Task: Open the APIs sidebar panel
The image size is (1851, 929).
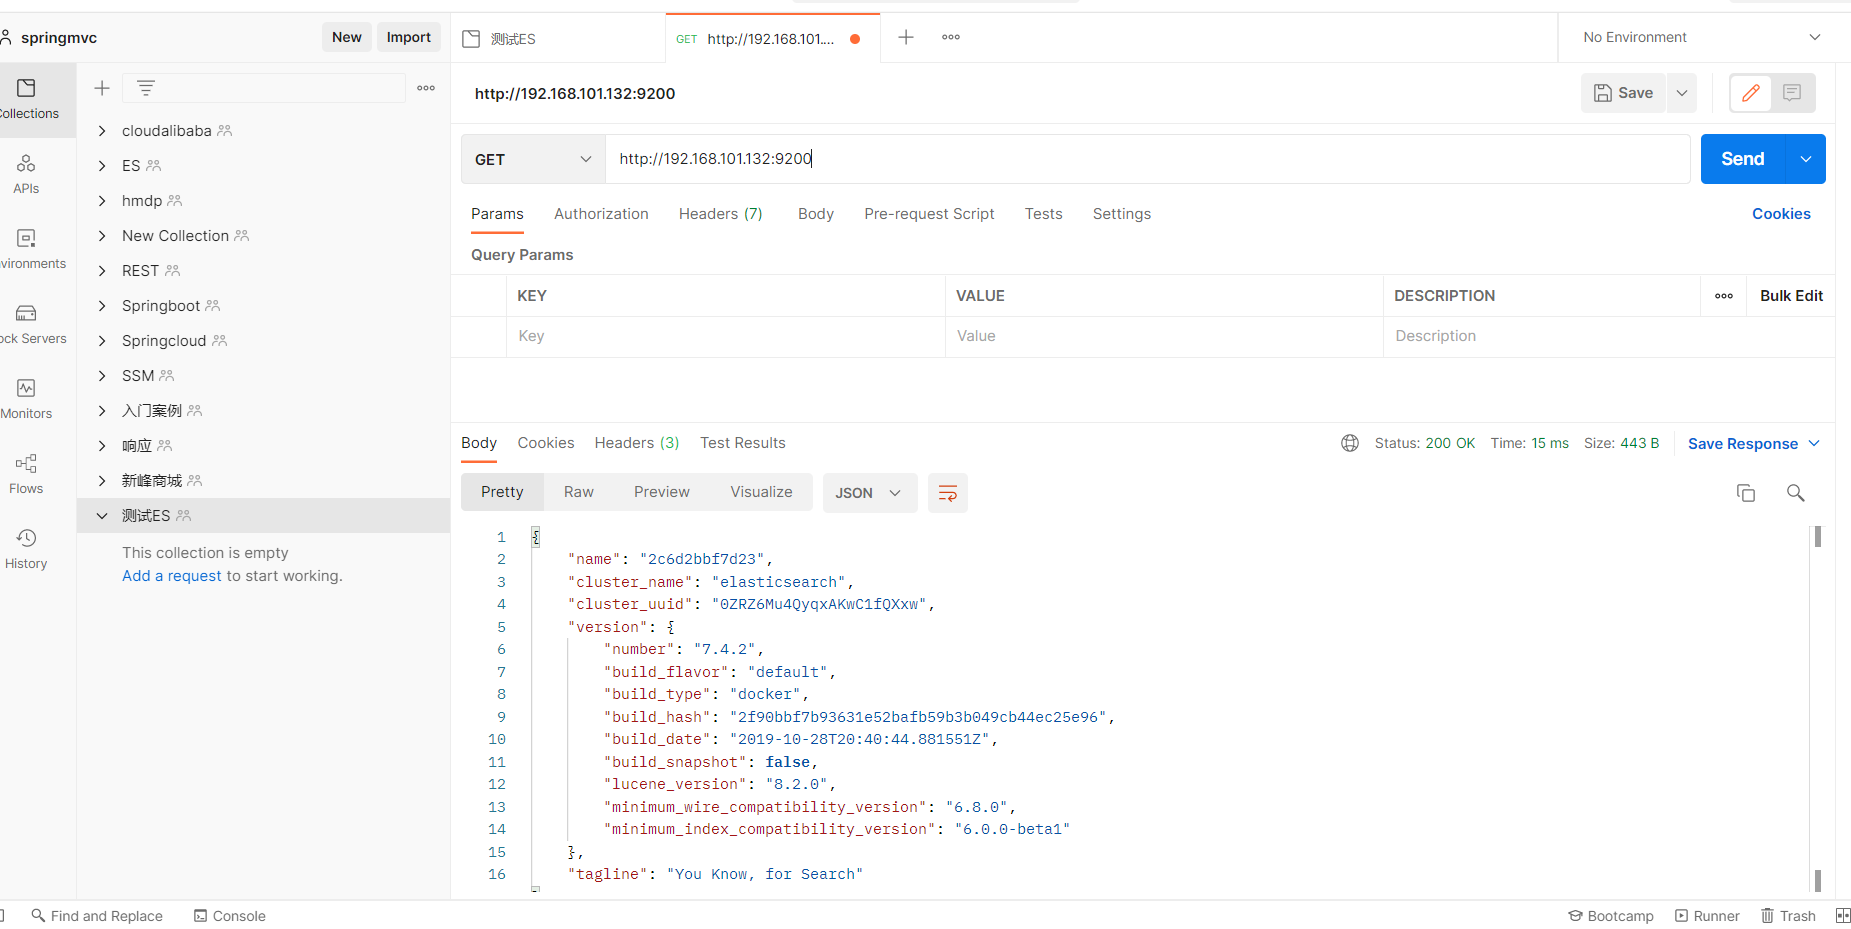Action: pyautogui.click(x=27, y=174)
